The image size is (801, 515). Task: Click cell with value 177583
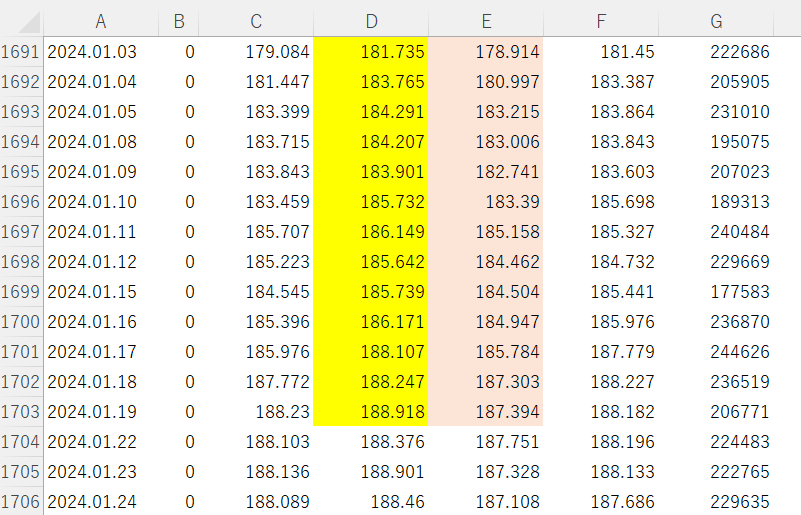tap(716, 292)
